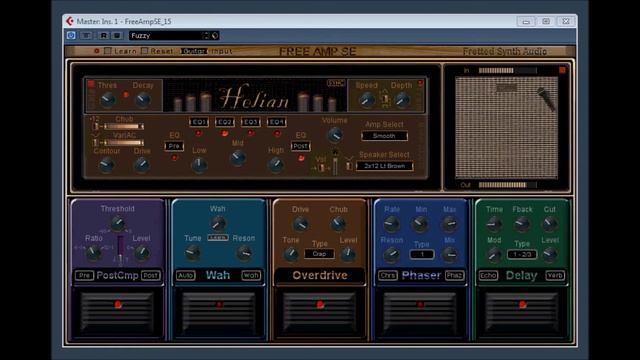The height and width of the screenshot is (360, 640).
Task: Stomp the Overdrive footswitch
Action: click(320, 313)
